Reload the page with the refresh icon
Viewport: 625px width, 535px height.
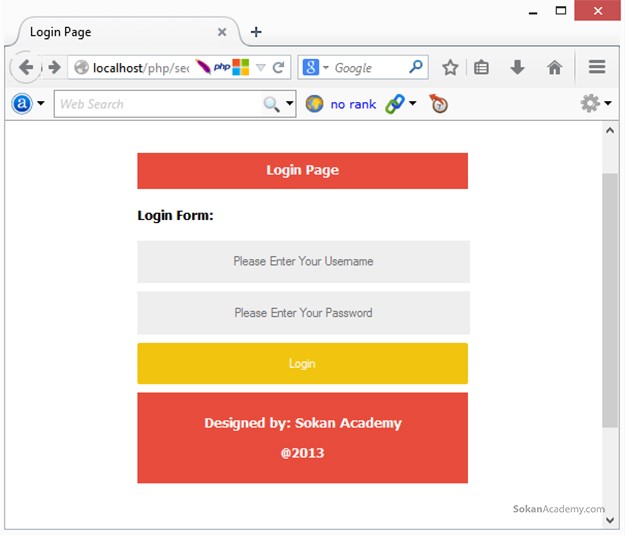click(x=278, y=67)
